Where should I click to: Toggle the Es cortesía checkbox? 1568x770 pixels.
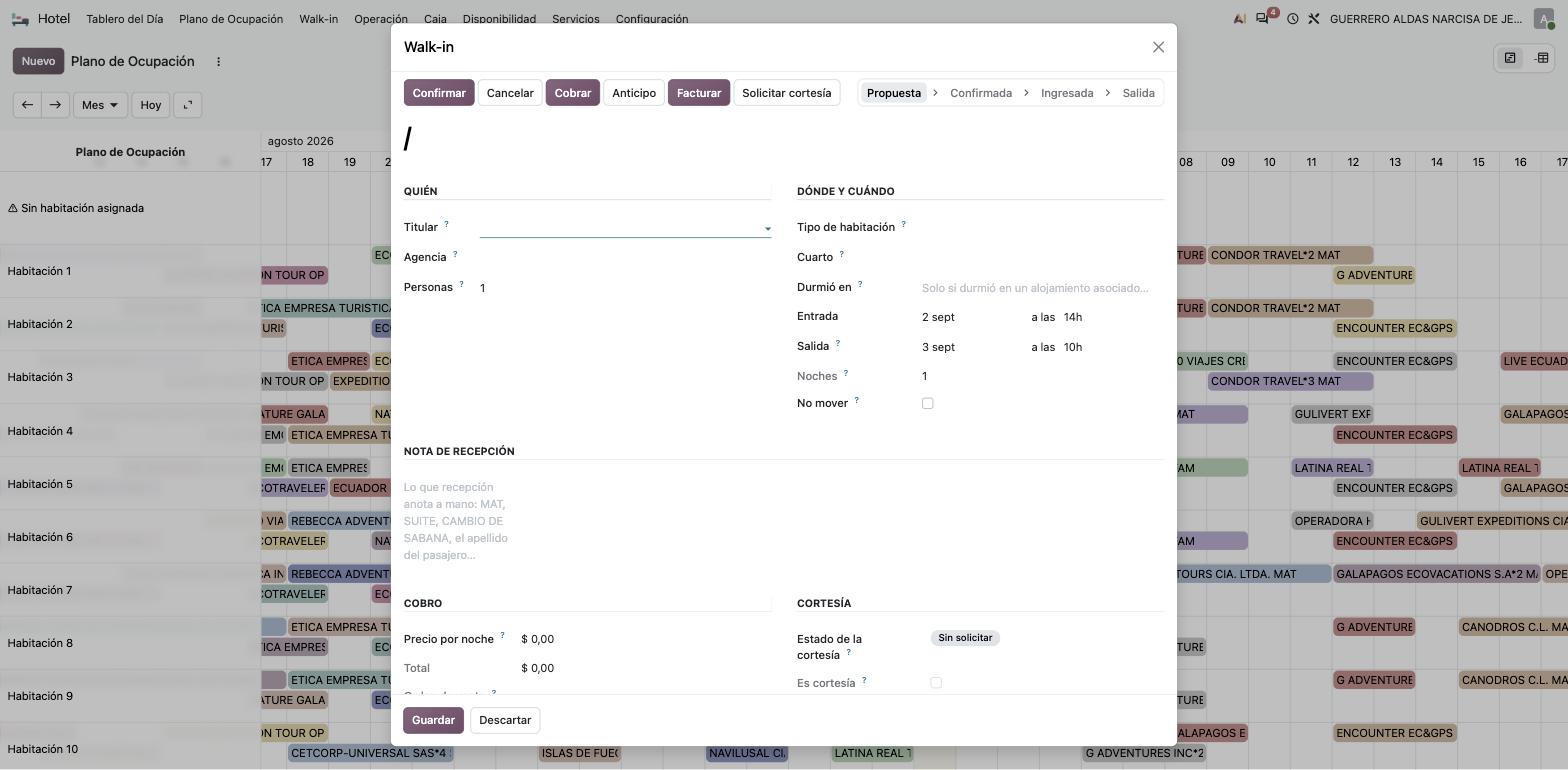pos(936,683)
